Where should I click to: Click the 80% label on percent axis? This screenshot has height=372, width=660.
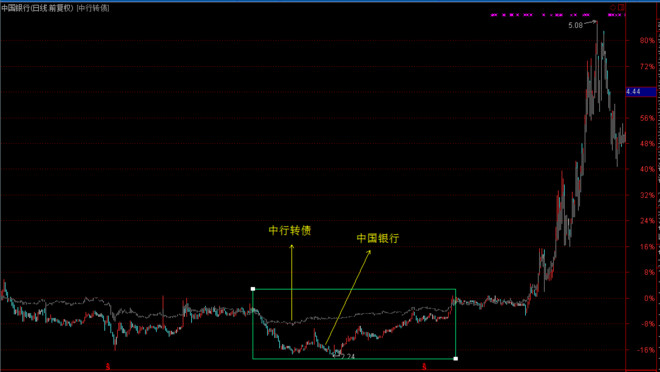click(647, 41)
